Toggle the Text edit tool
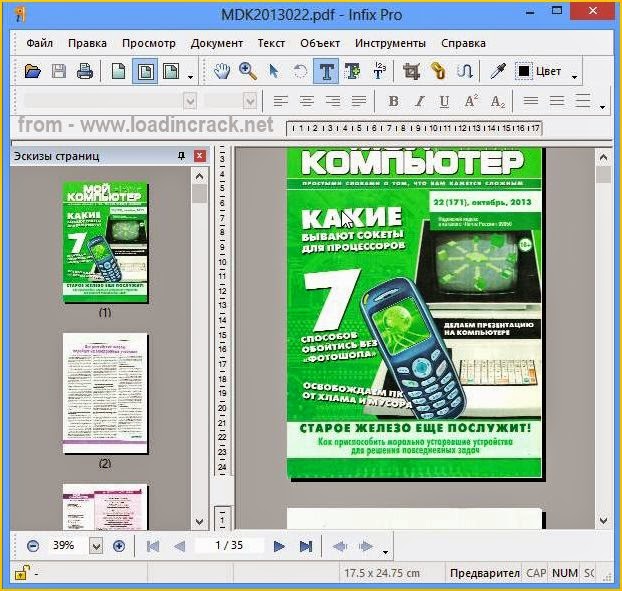The image size is (622, 591). point(326,71)
